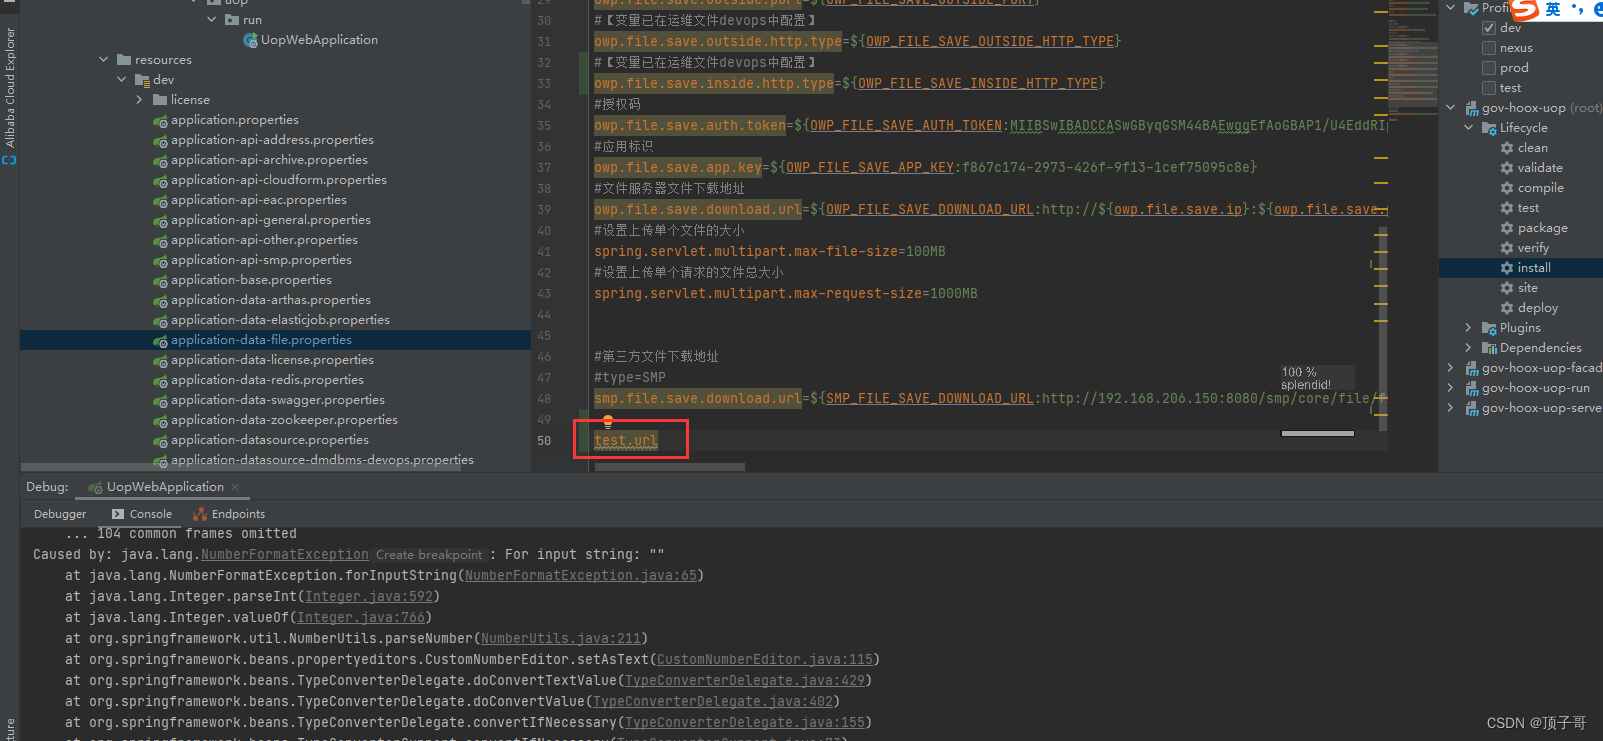Image resolution: width=1603 pixels, height=741 pixels.
Task: Open application-data-redis.properties file
Action: pos(267,380)
